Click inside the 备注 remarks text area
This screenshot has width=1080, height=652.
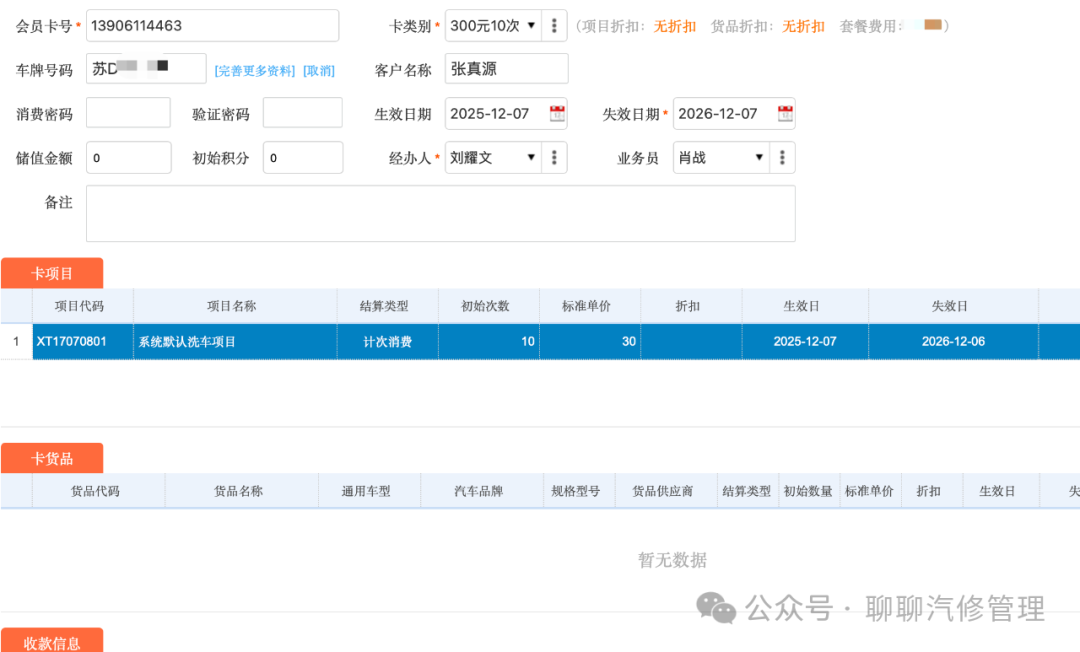pyautogui.click(x=440, y=213)
